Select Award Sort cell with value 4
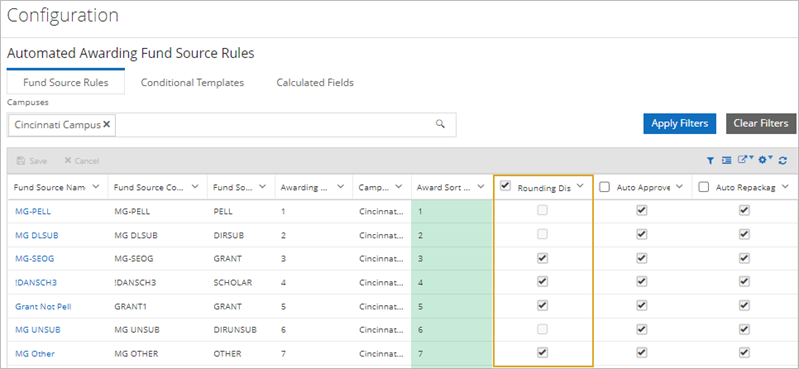799x369 pixels. 451,282
